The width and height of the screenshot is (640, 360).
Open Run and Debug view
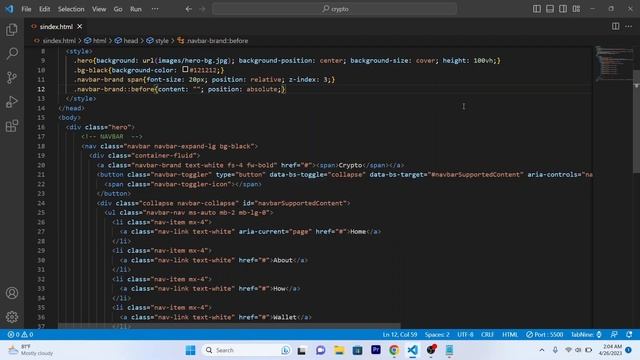[12, 102]
